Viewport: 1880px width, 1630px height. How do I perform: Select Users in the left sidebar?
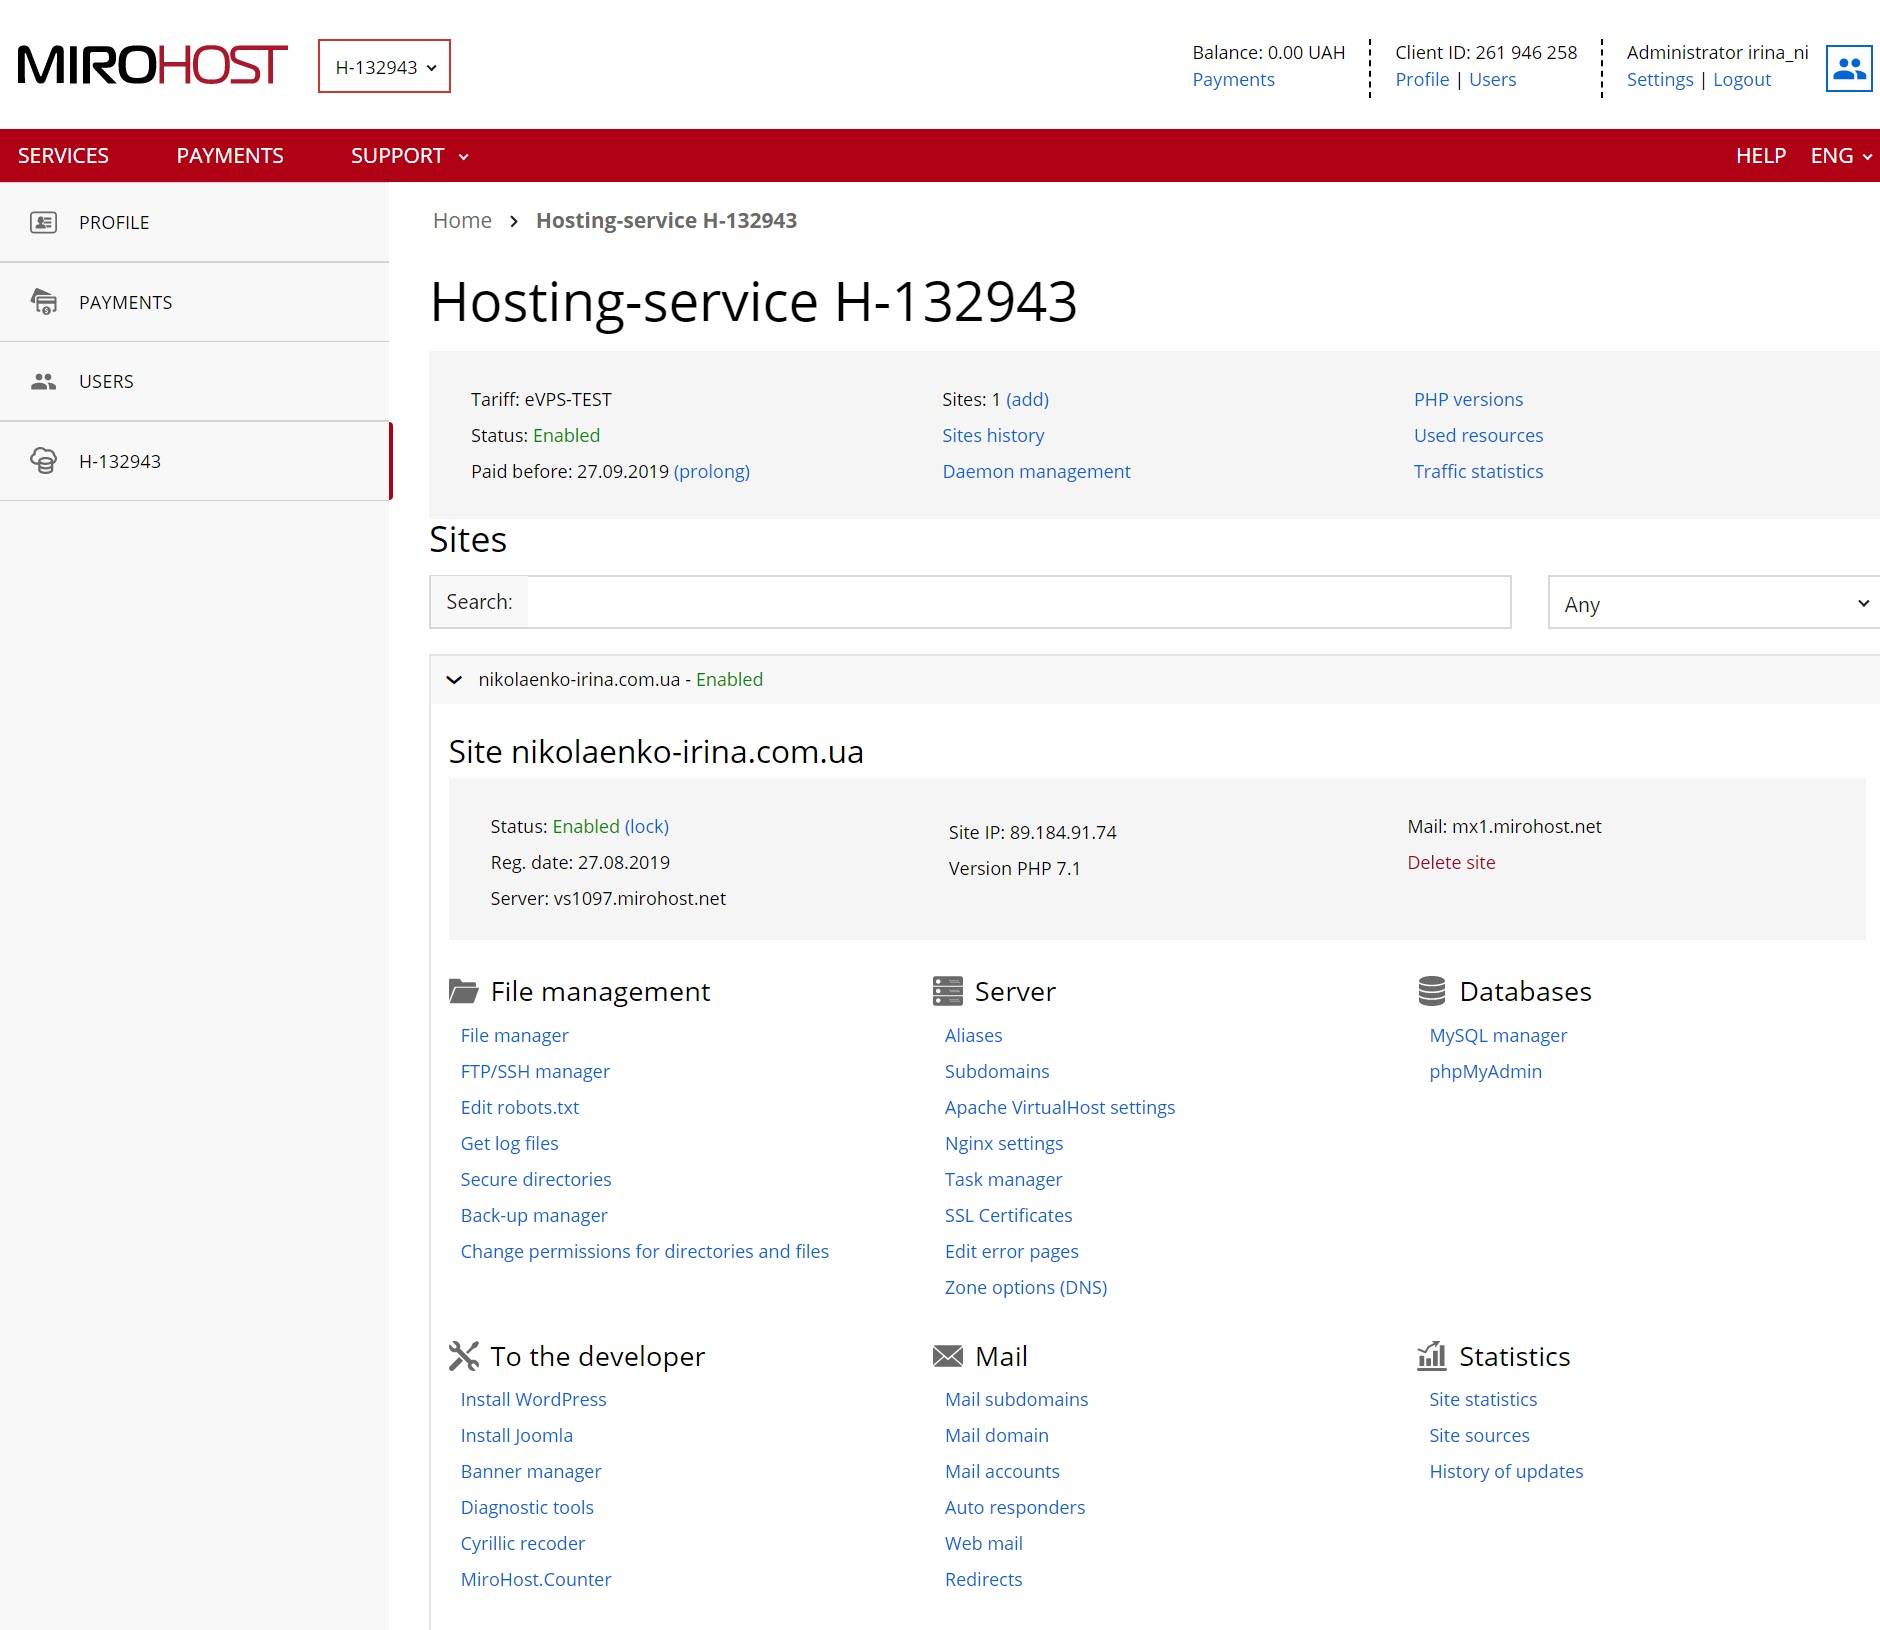coord(195,381)
